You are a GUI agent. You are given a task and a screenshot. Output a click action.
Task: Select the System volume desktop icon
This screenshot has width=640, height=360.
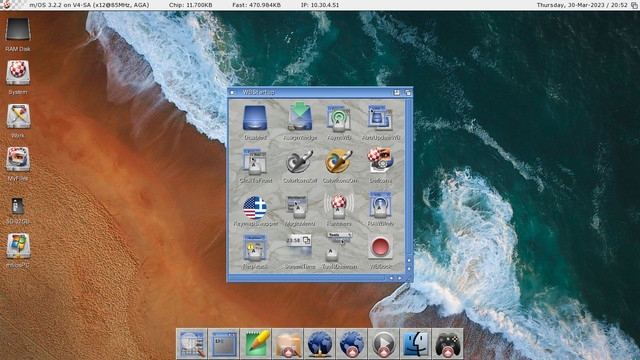point(18,73)
